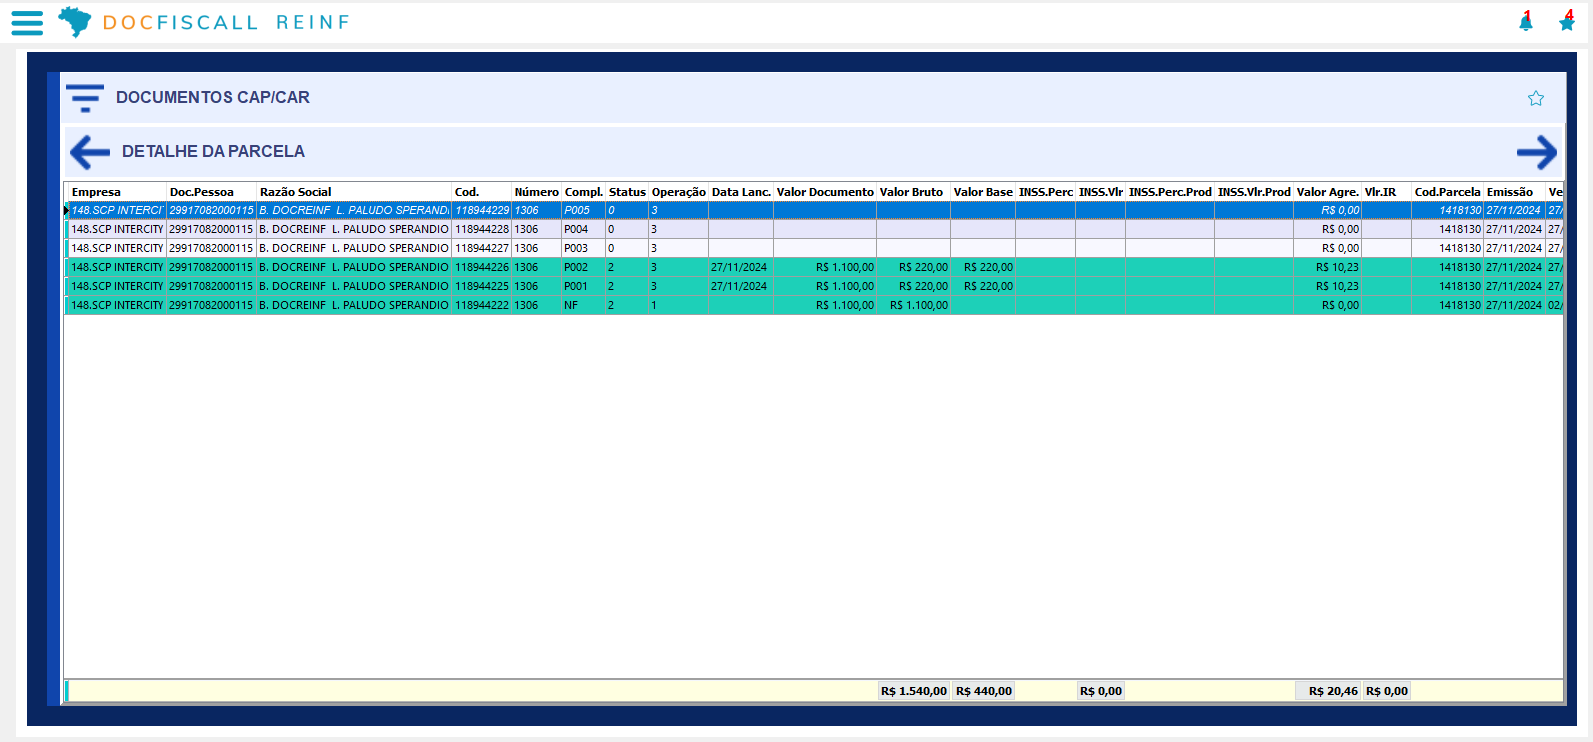Click the INSS.Vlr column header
Screen dimensions: 1593x742
1101,192
